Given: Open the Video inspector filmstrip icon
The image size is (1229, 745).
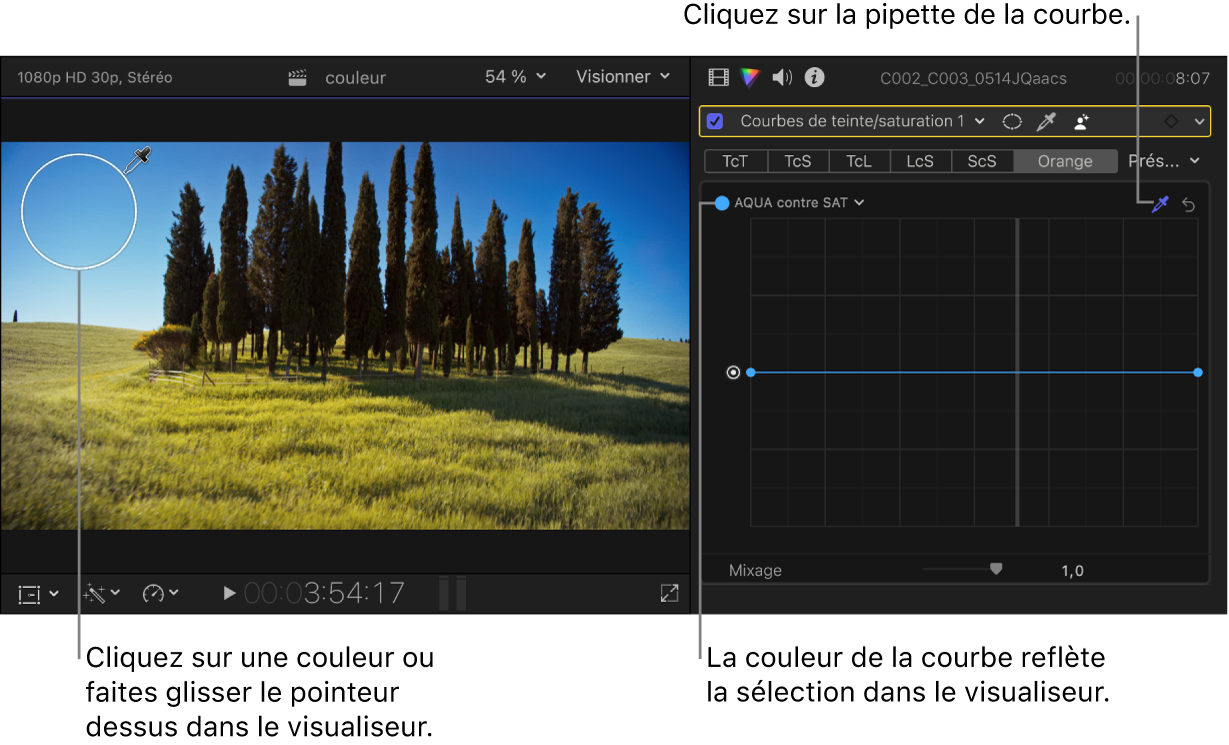Looking at the screenshot, I should click(x=718, y=77).
